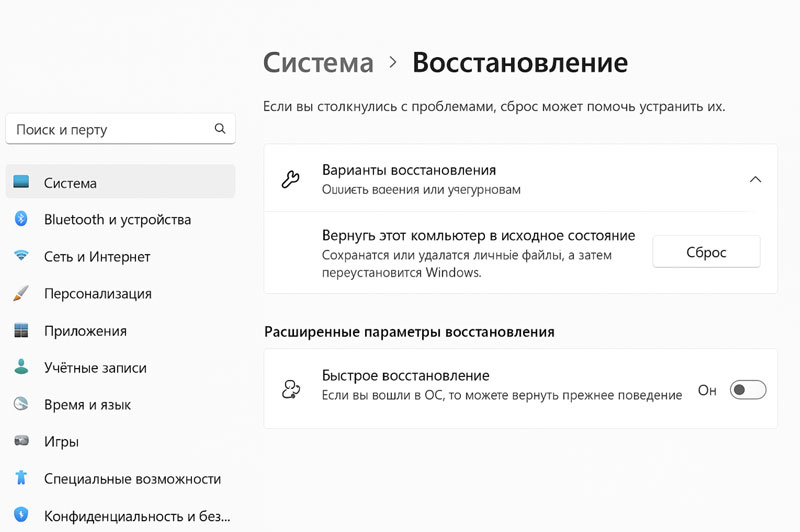Click the Bluetooth icon in sidebar
The height and width of the screenshot is (532, 800).
(x=21, y=218)
